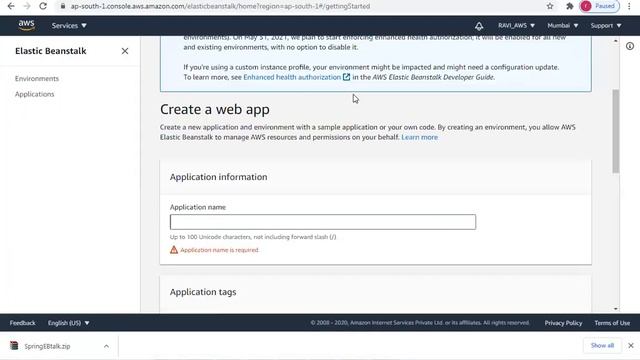This screenshot has height=360, width=640.
Task: Expand SpringEBtalk.zip download options chevron
Action: point(106,346)
